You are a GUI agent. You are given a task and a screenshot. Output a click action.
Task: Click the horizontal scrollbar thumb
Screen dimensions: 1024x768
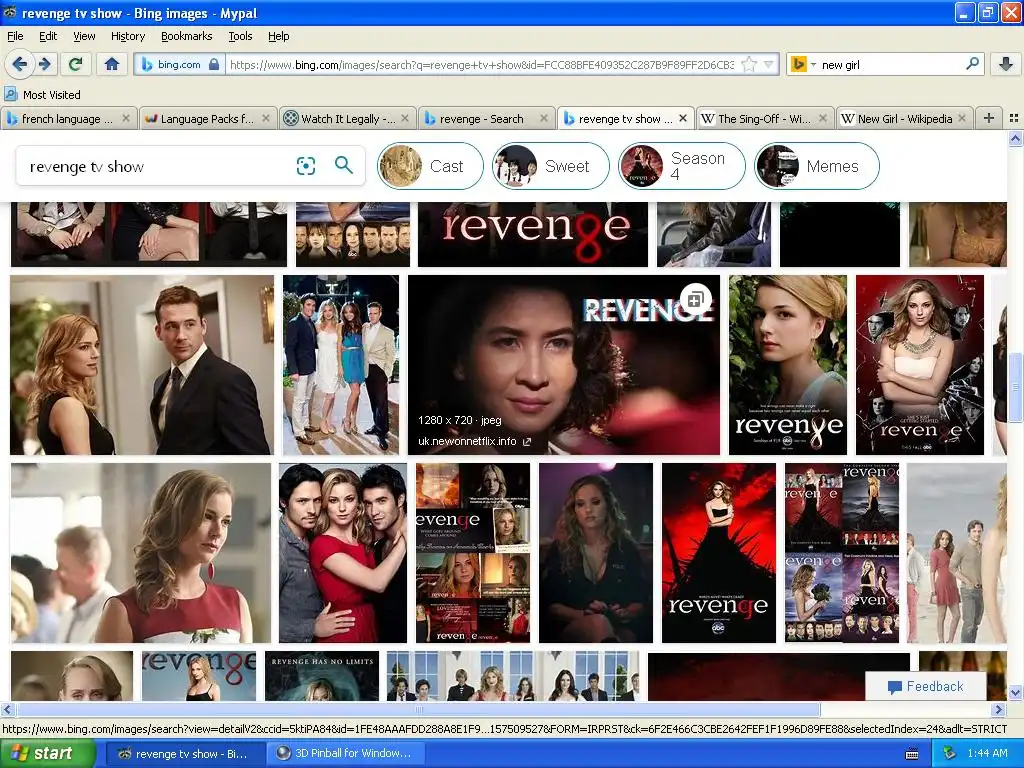point(418,709)
